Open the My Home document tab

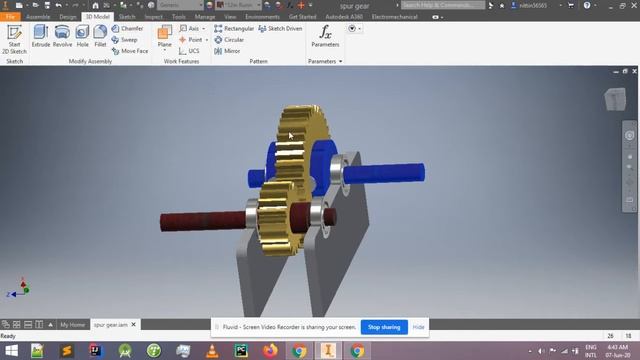[x=73, y=325]
